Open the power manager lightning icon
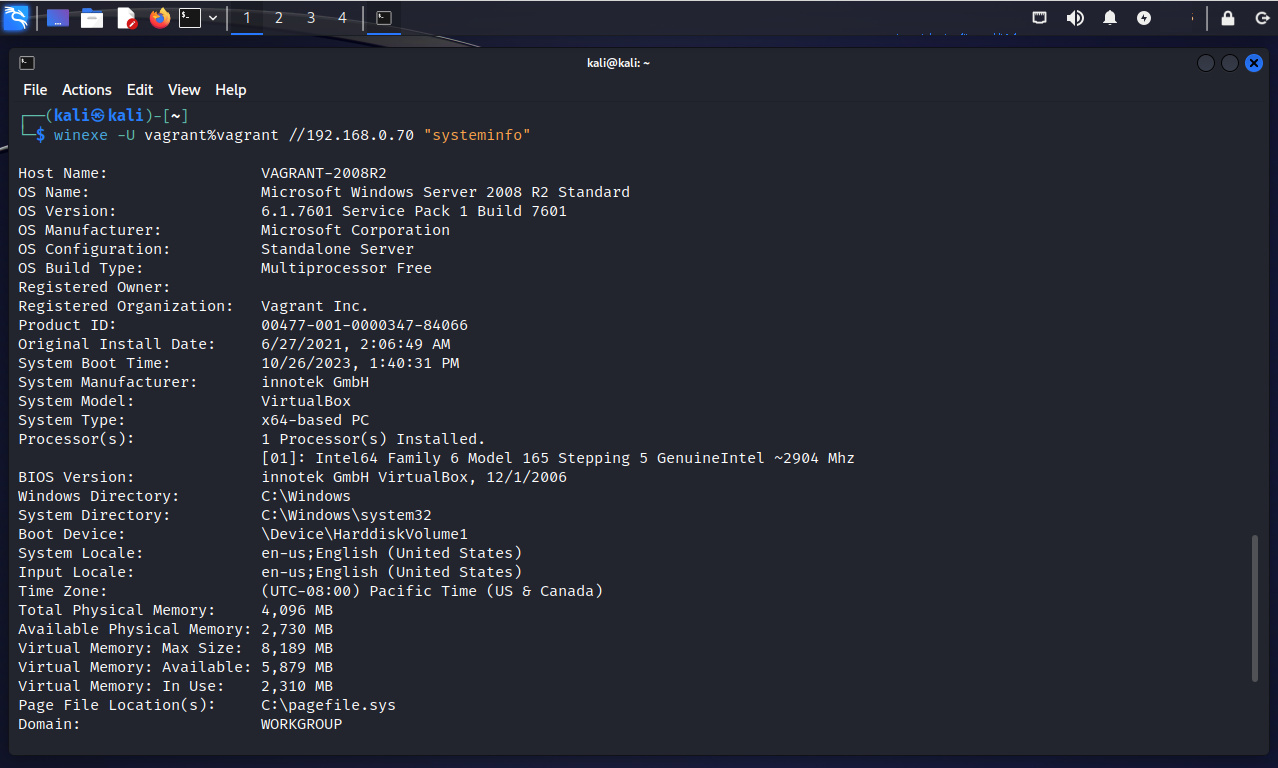The image size is (1278, 768). (x=1144, y=18)
